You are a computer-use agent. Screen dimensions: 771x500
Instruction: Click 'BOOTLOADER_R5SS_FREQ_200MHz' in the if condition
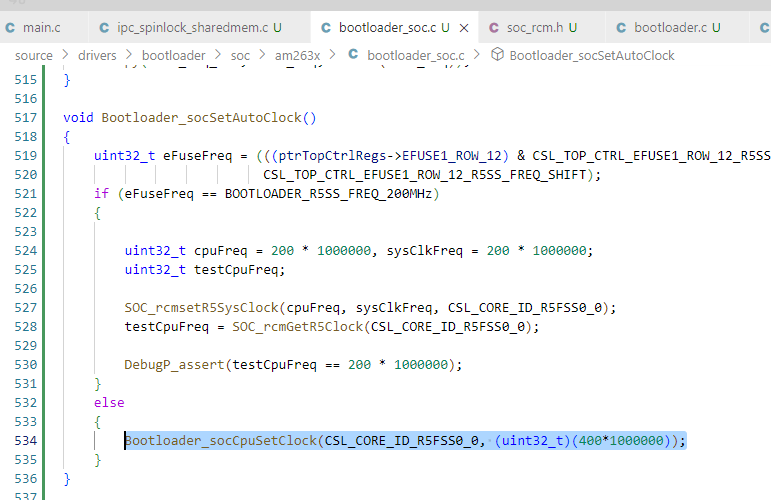pos(328,194)
